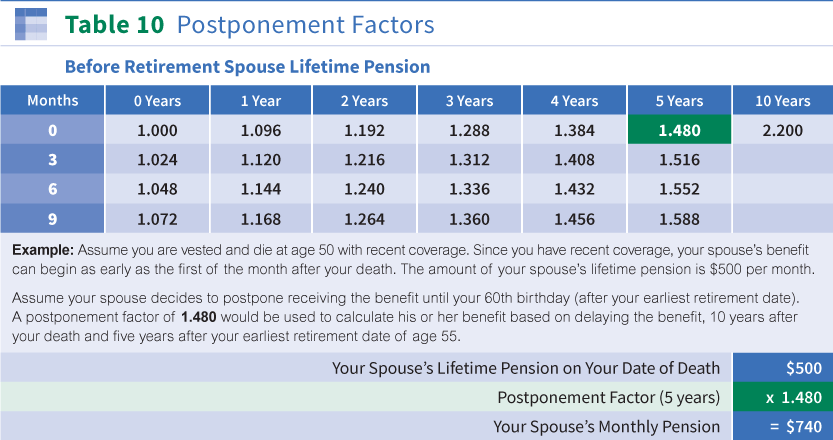The width and height of the screenshot is (833, 440).
Task: Click the 10 Years column header
Action: 782,101
